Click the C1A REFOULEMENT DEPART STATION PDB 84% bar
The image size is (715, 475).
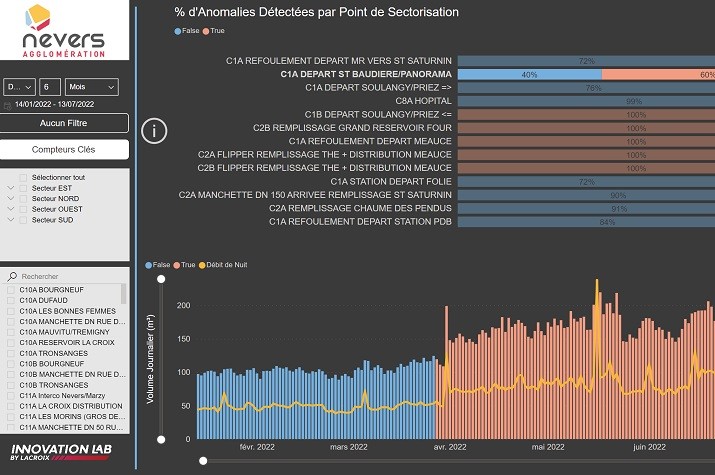click(586, 222)
